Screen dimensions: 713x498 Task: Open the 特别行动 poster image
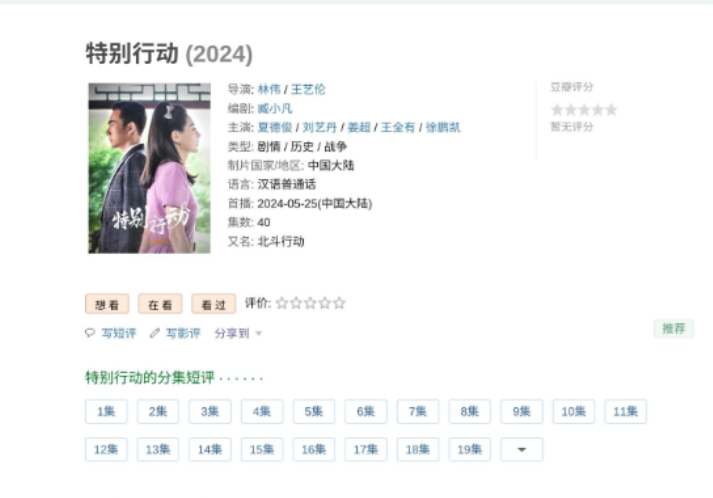(x=149, y=168)
